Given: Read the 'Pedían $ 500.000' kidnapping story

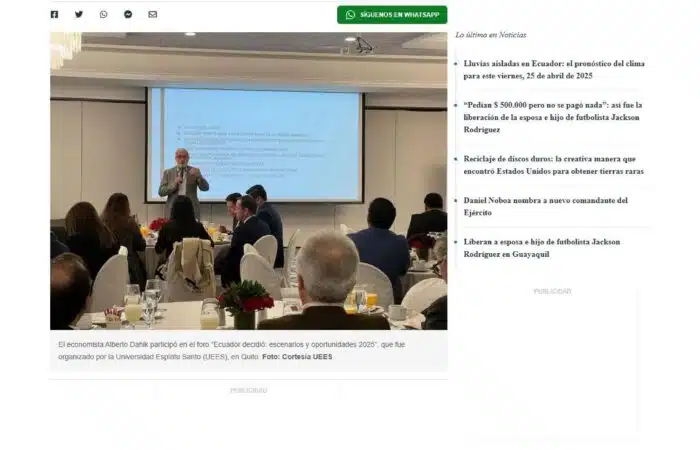Looking at the screenshot, I should point(553,117).
